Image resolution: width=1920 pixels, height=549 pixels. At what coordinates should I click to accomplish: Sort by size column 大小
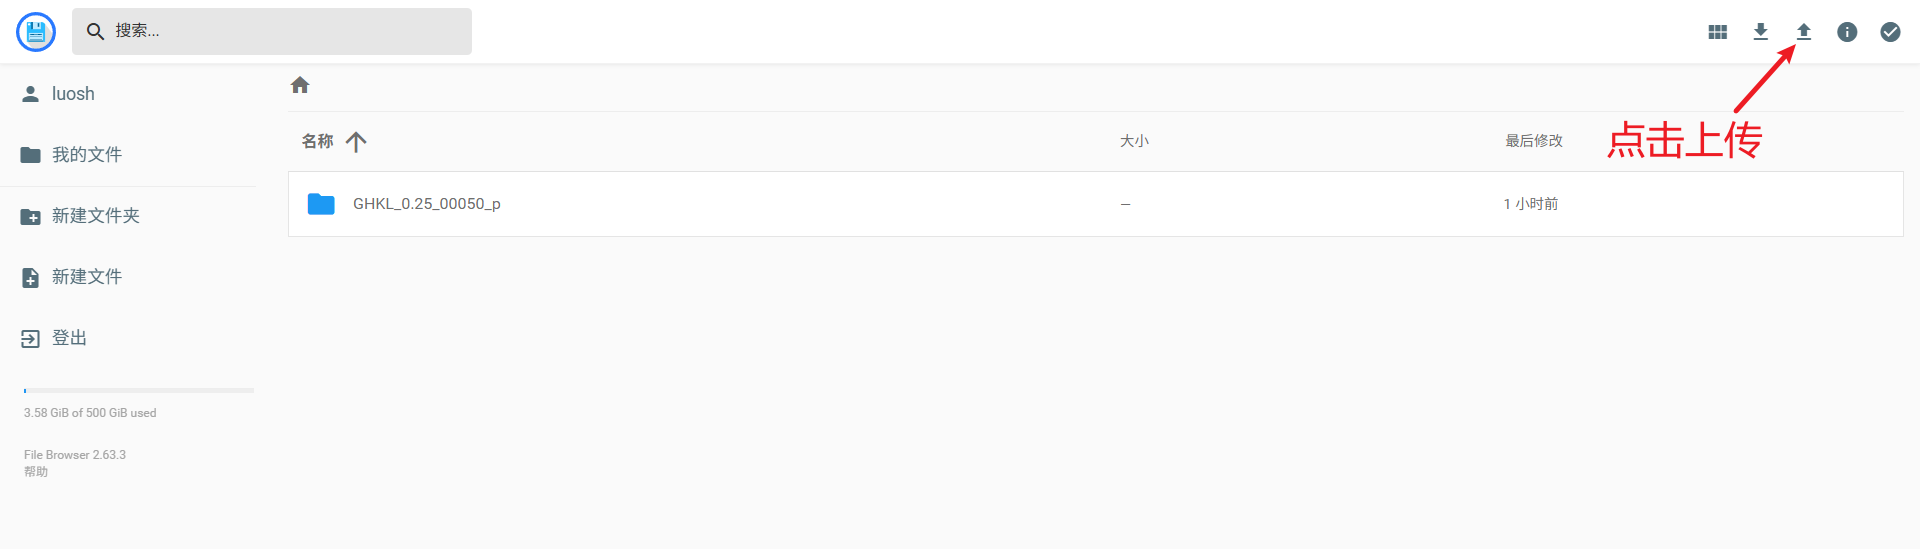click(1134, 141)
